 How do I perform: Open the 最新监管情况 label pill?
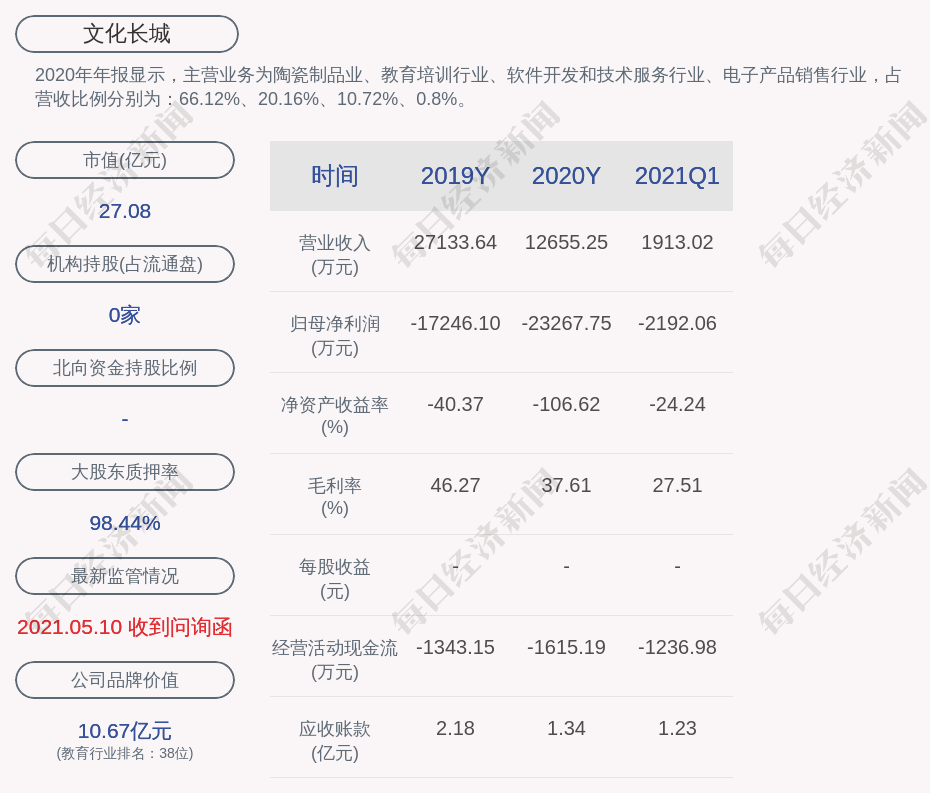coord(125,576)
